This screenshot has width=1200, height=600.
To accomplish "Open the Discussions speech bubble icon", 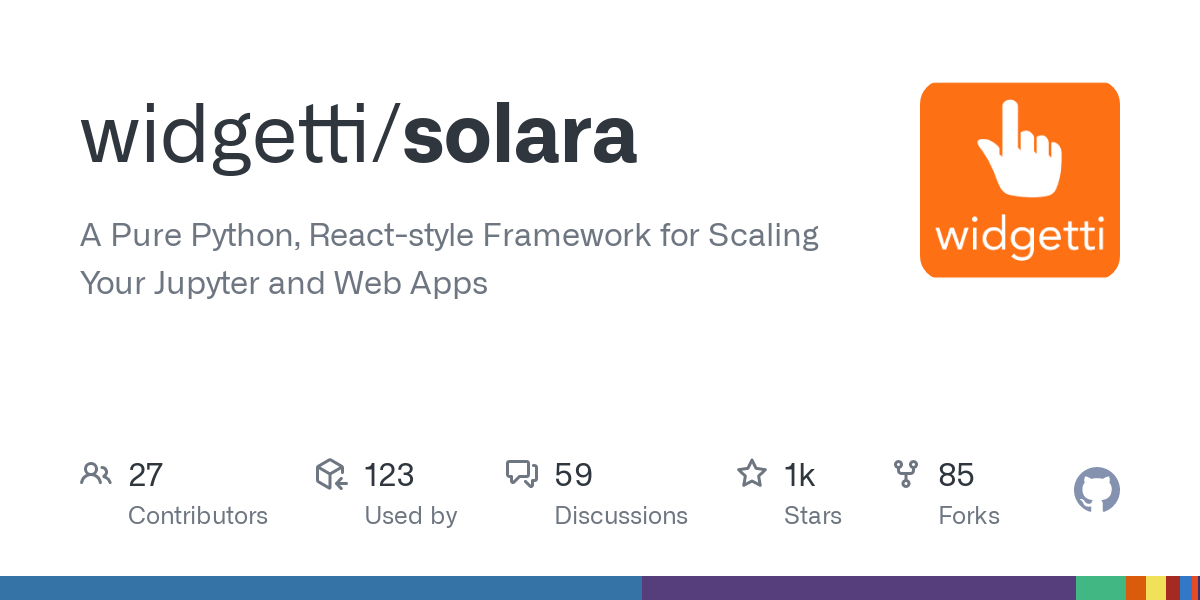I will point(523,474).
